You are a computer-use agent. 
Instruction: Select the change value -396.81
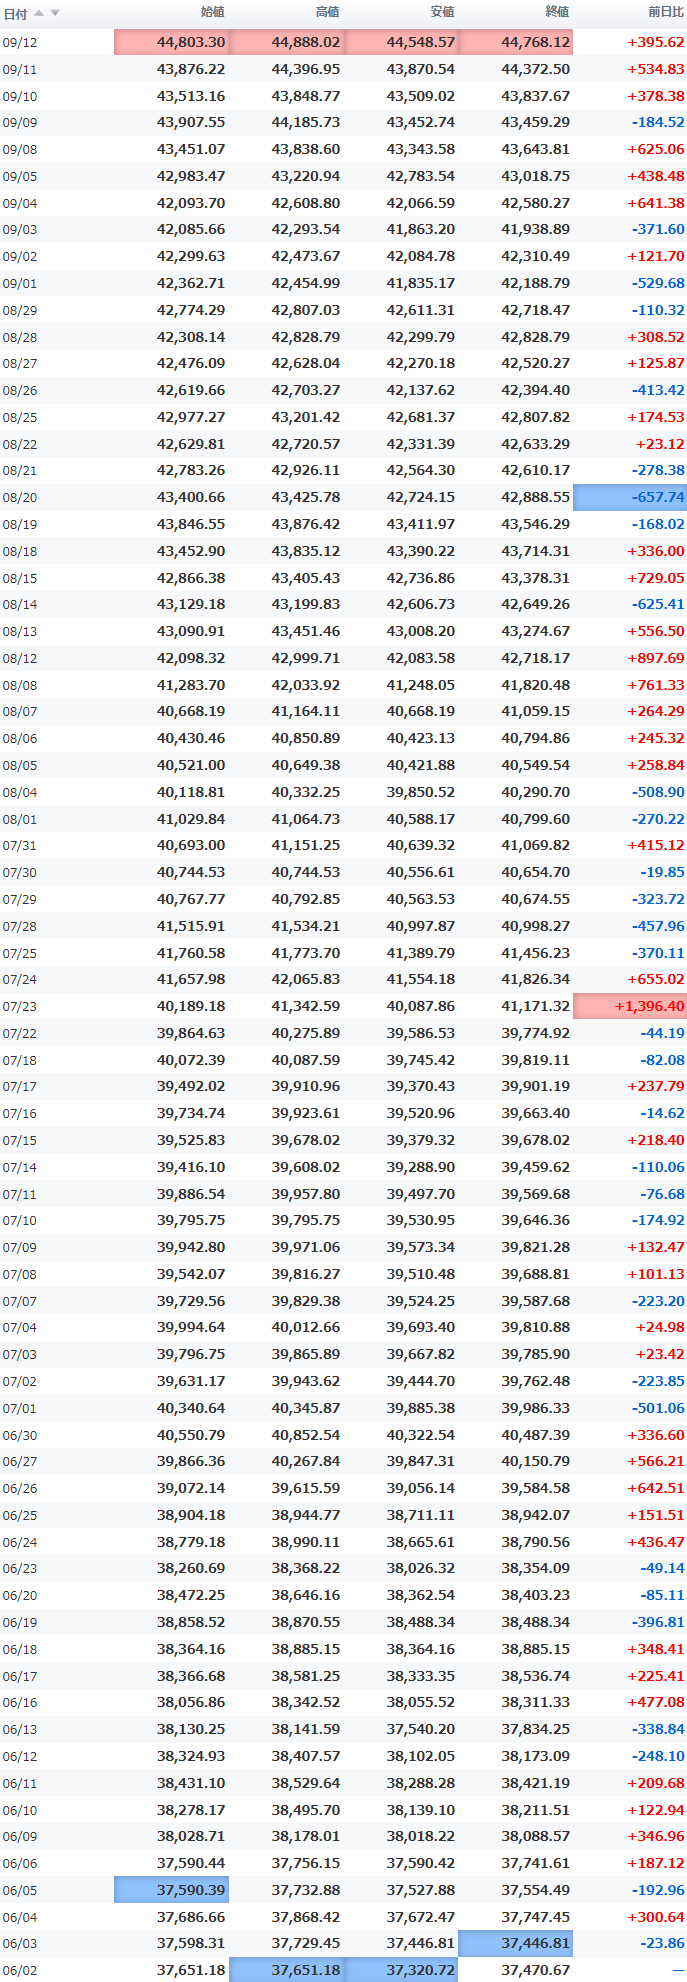(658, 1622)
